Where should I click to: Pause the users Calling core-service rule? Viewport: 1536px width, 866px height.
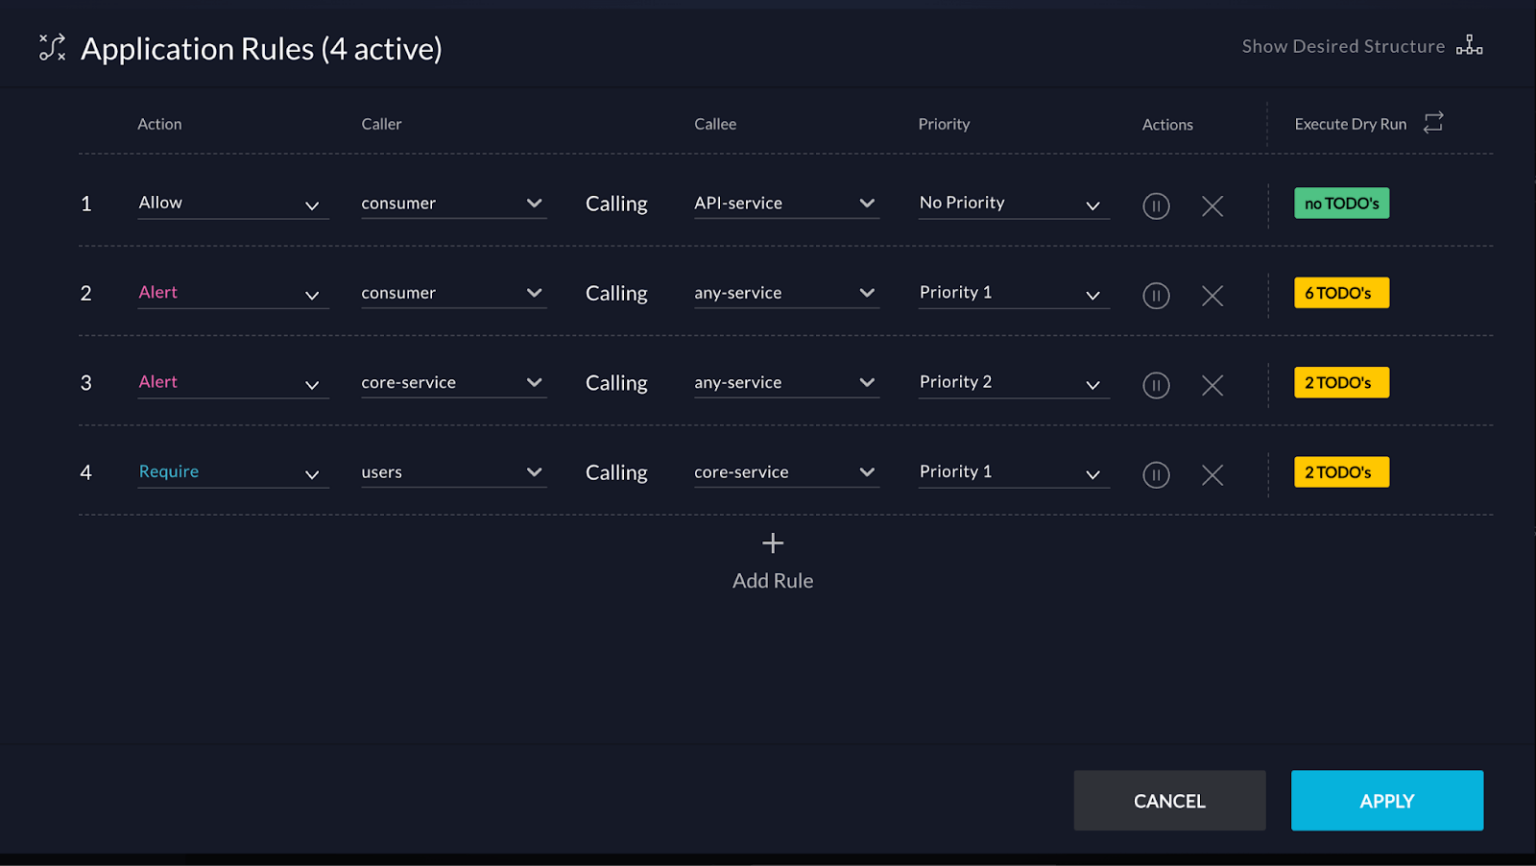point(1157,475)
